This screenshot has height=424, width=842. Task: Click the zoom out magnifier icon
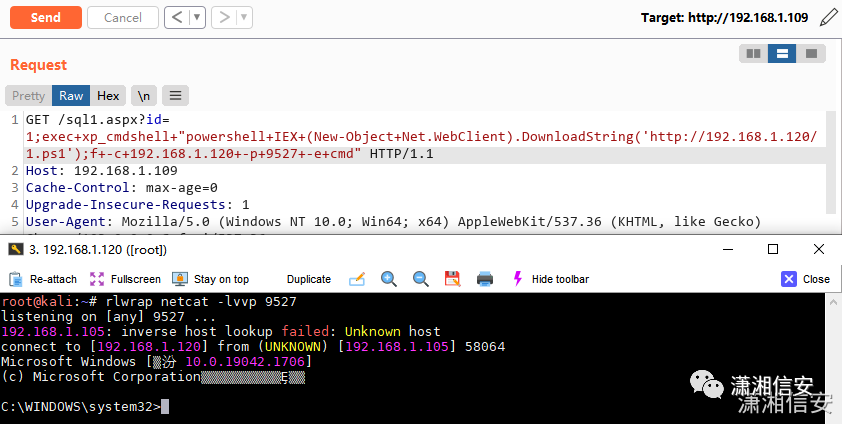click(420, 279)
